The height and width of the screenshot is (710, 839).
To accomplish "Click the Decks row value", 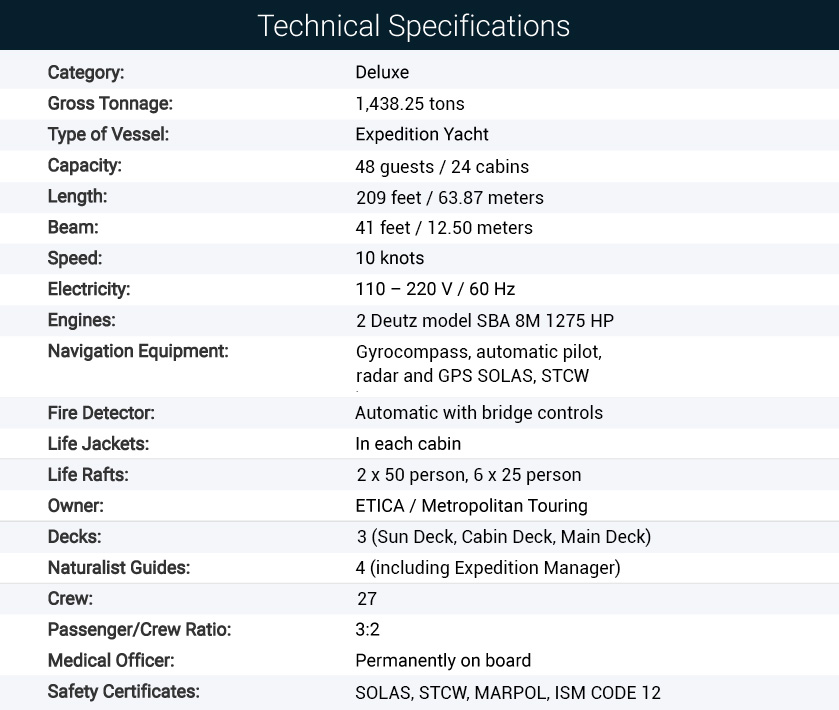I will click(x=504, y=537).
